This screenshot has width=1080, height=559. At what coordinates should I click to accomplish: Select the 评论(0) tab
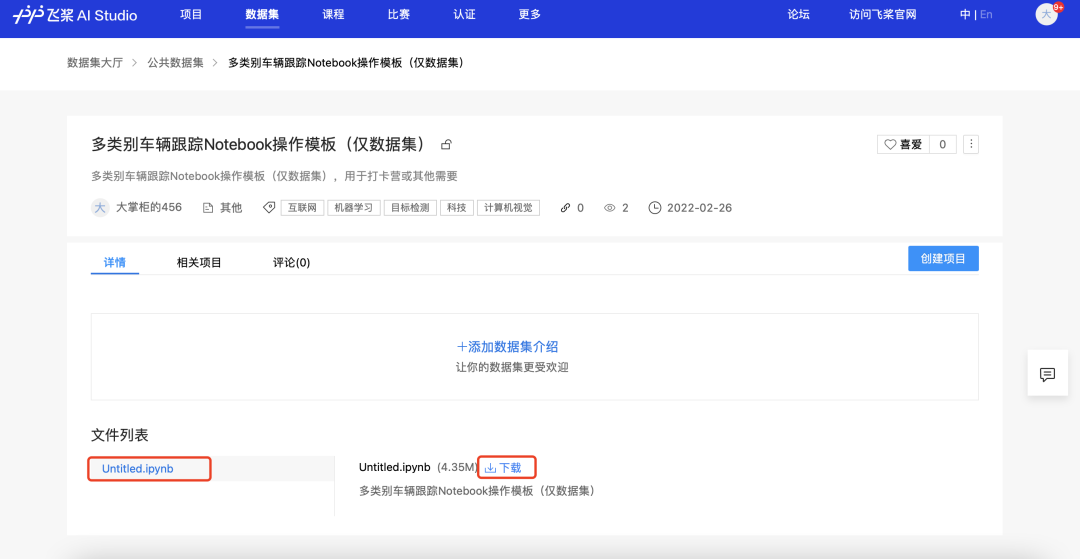tap(291, 262)
